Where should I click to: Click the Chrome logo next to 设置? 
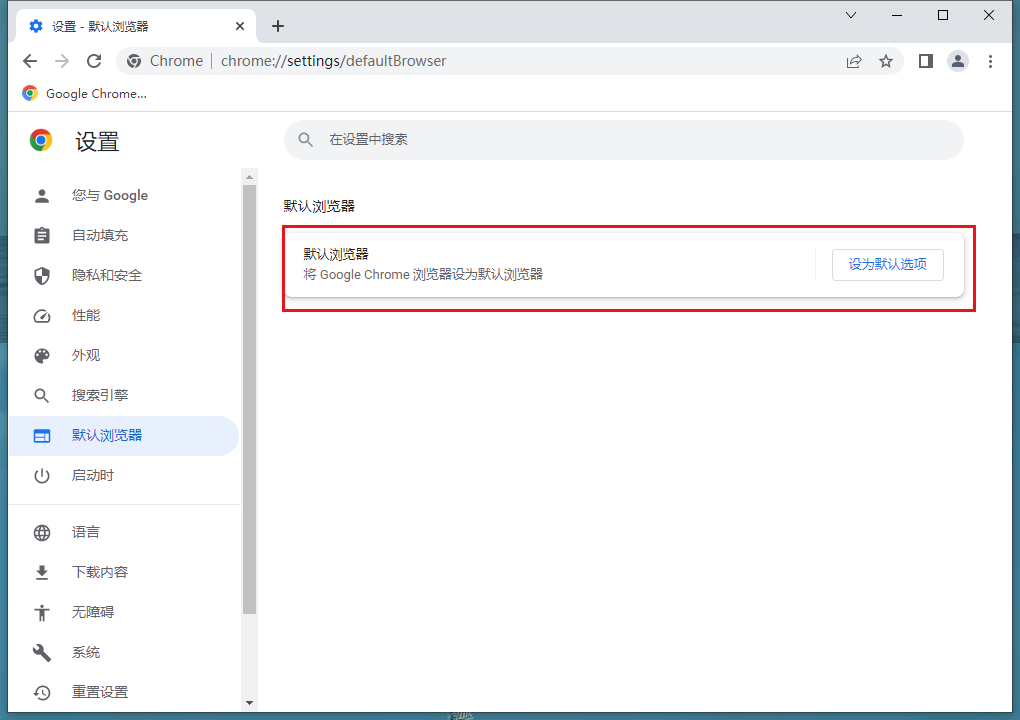click(x=41, y=140)
